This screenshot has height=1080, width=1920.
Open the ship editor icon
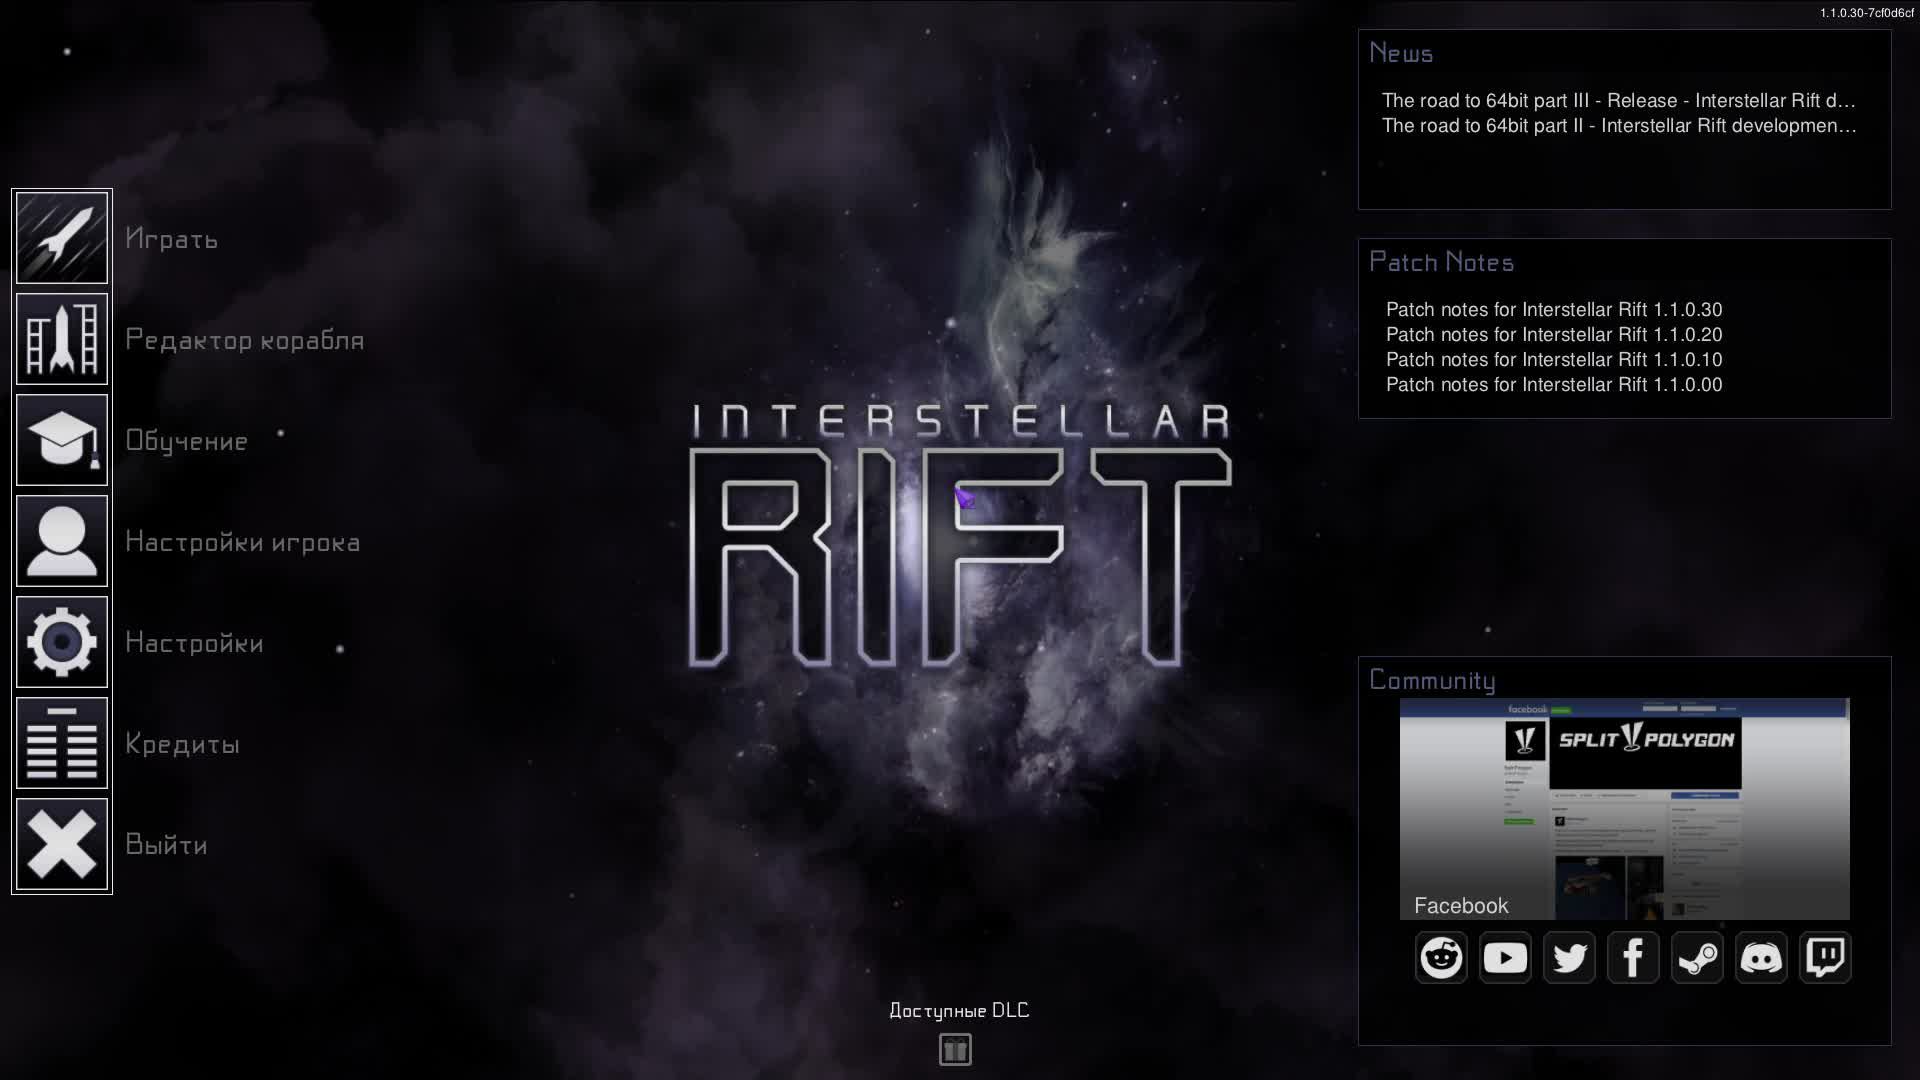62,339
